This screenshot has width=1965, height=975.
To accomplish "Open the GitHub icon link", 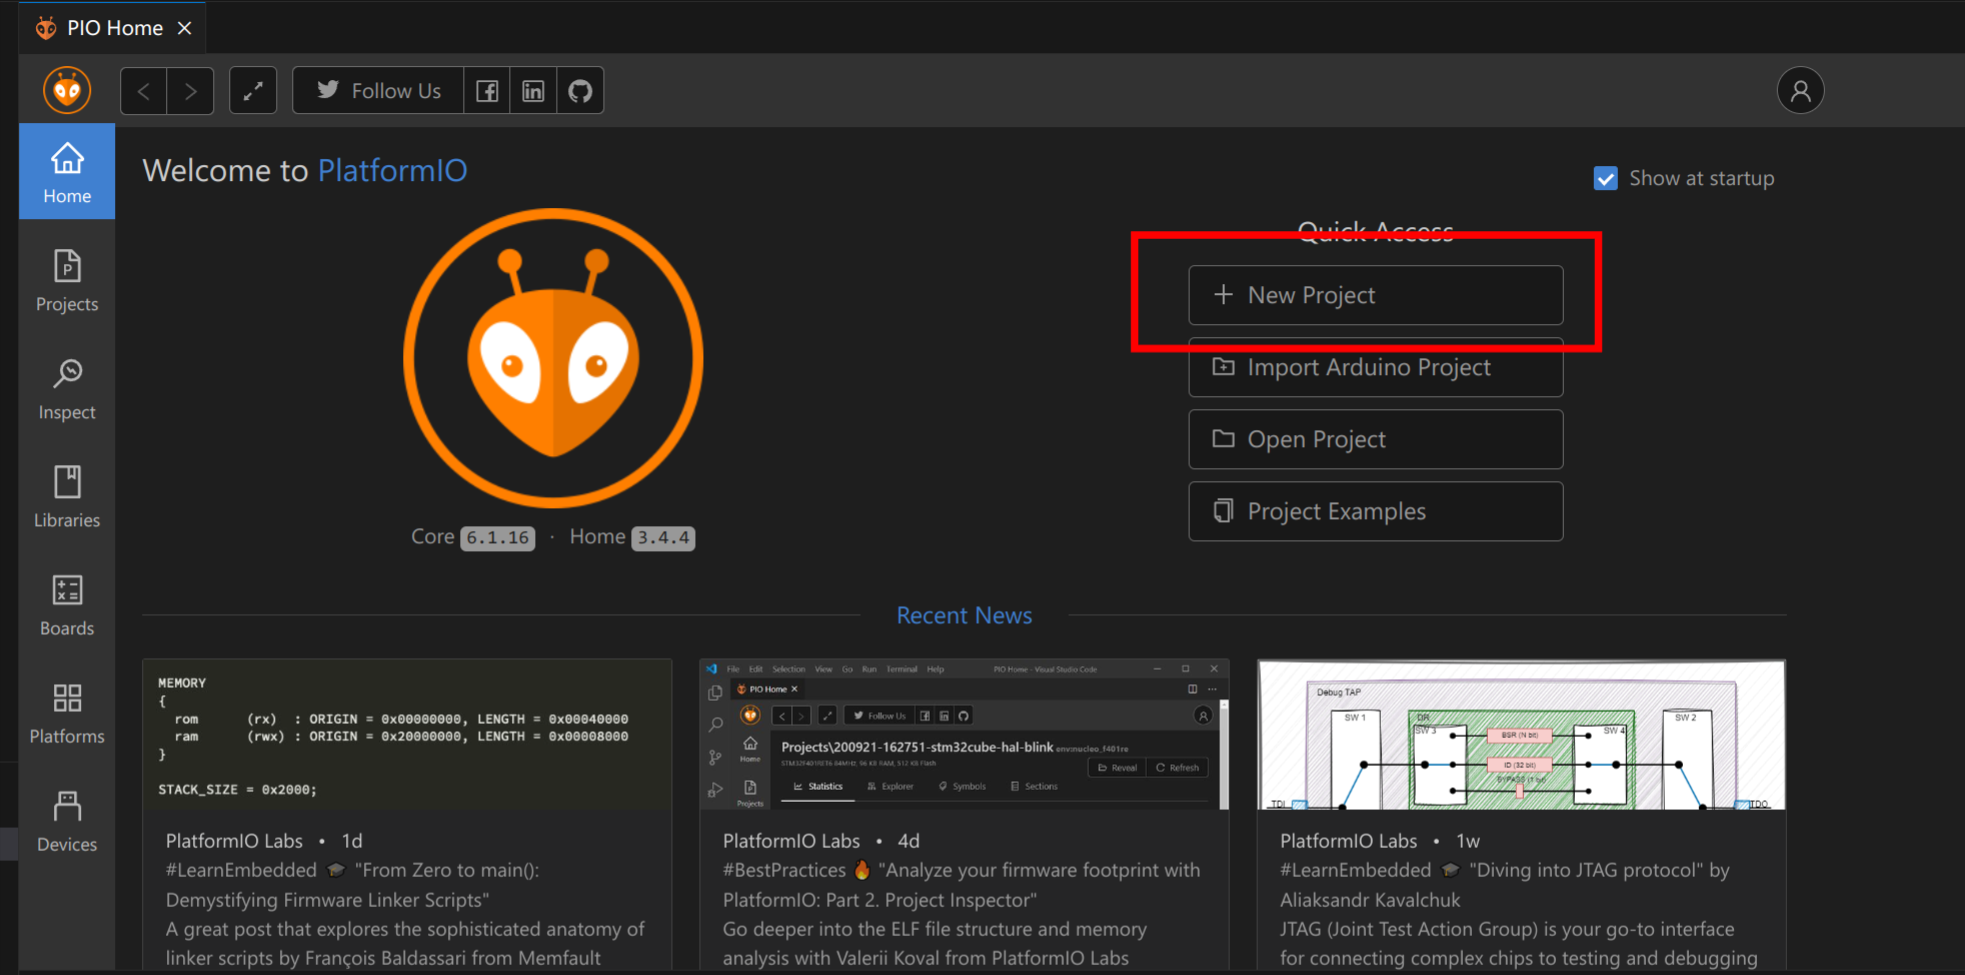I will coord(580,91).
